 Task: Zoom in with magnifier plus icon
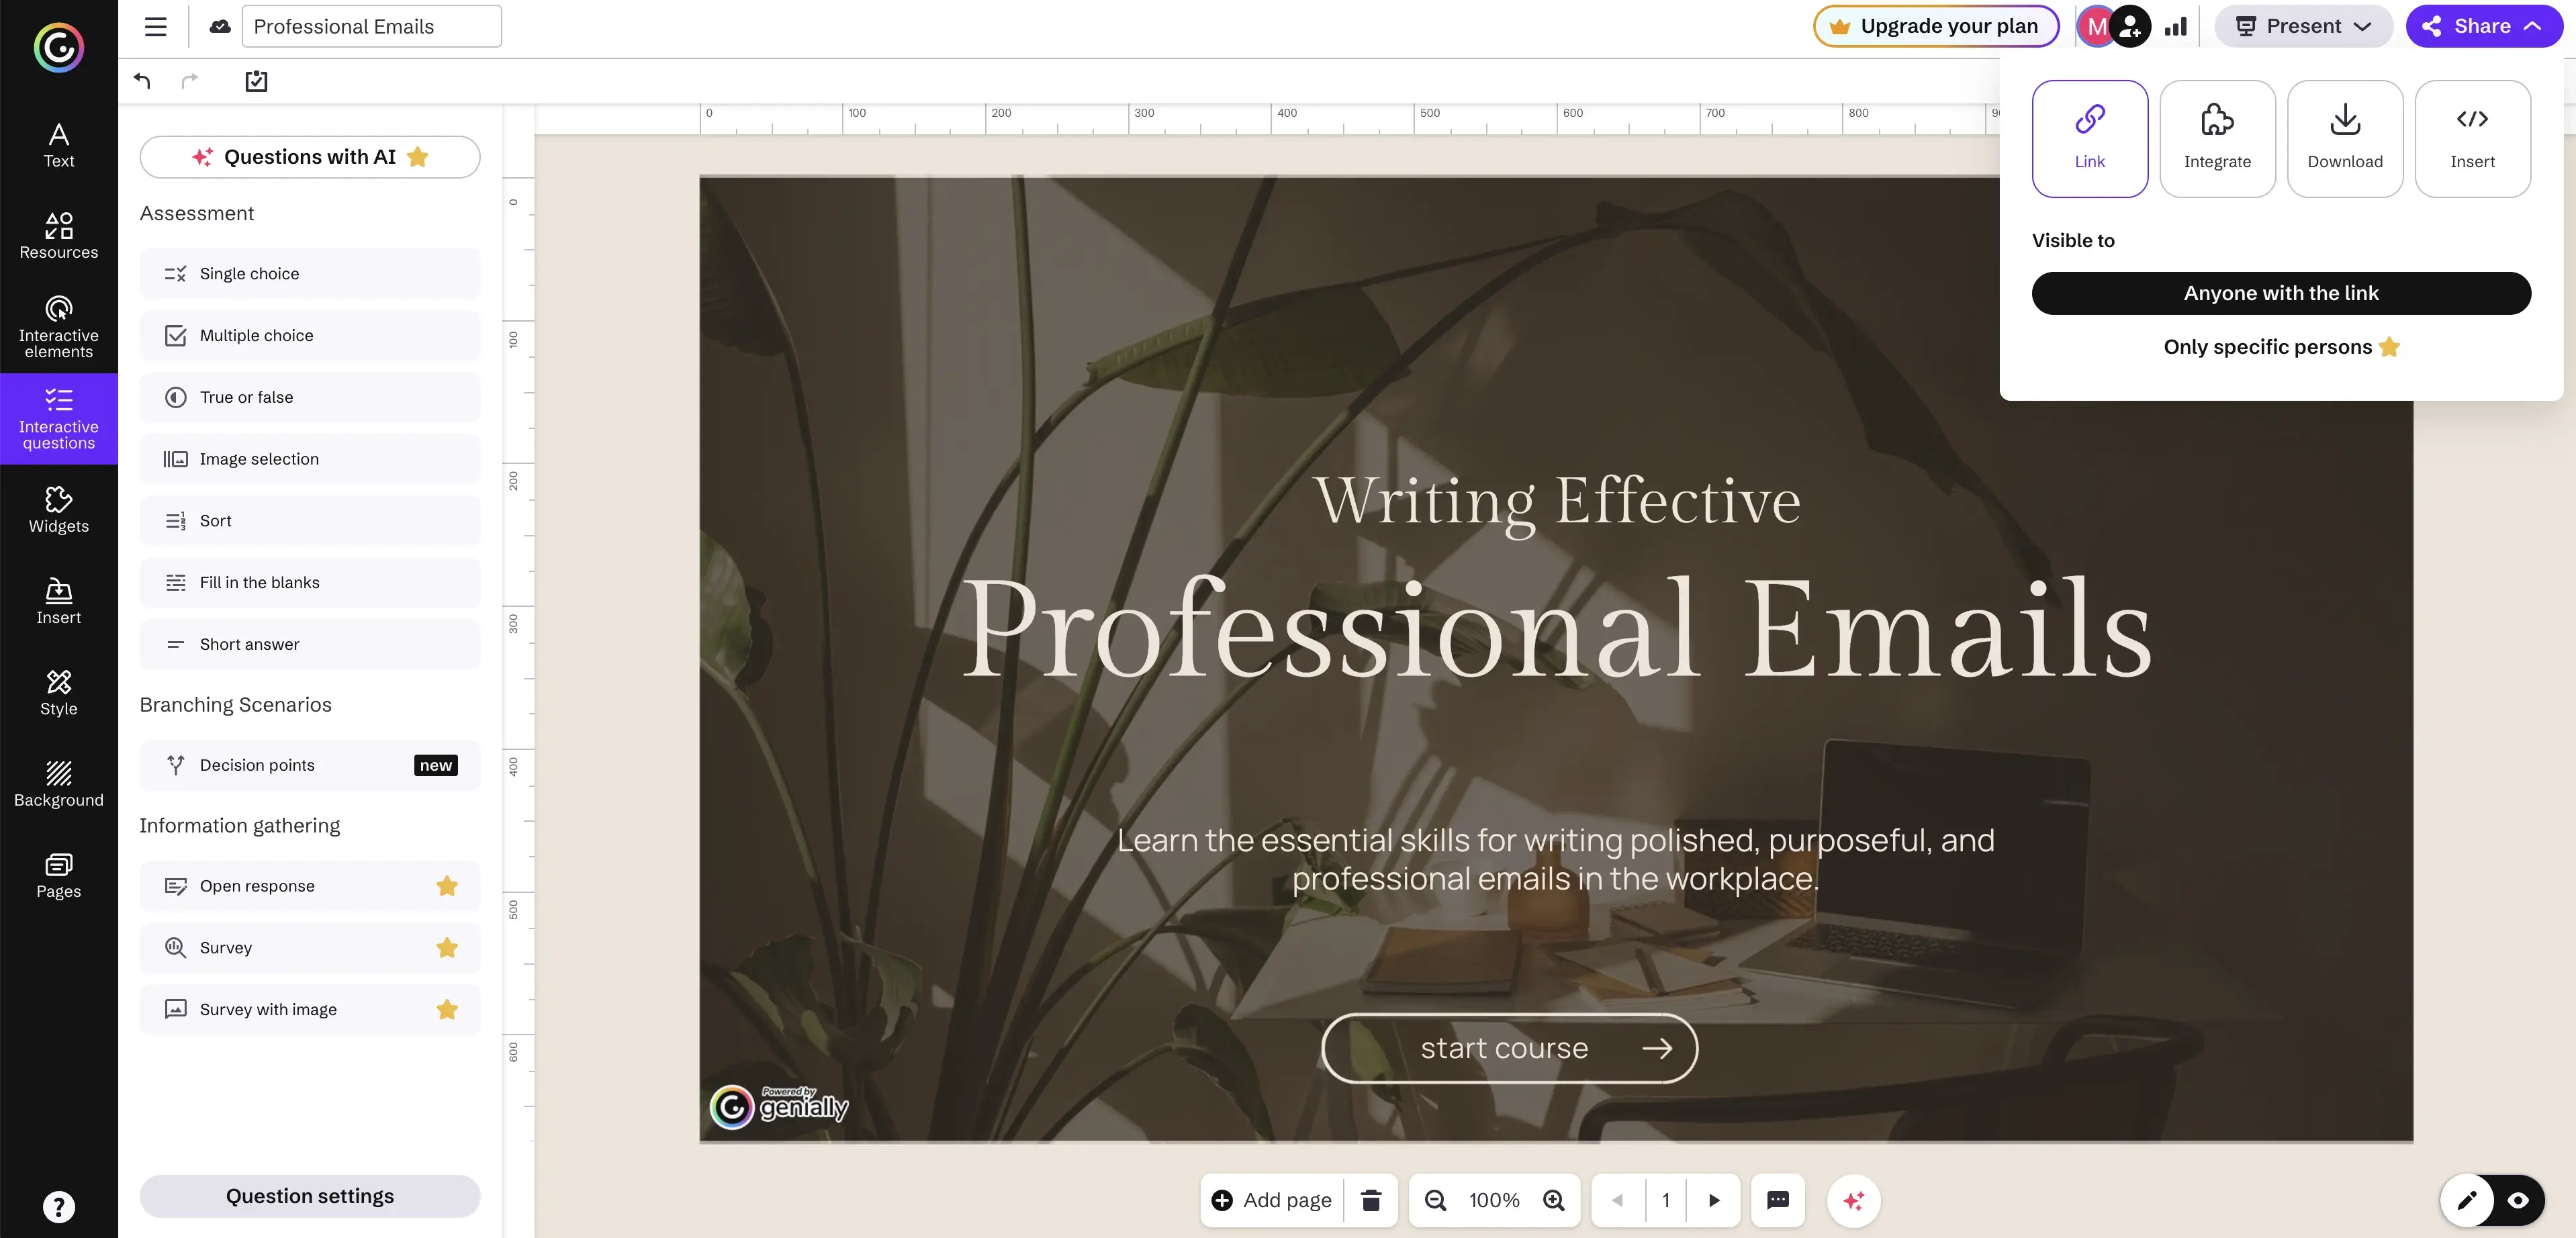(x=1553, y=1200)
